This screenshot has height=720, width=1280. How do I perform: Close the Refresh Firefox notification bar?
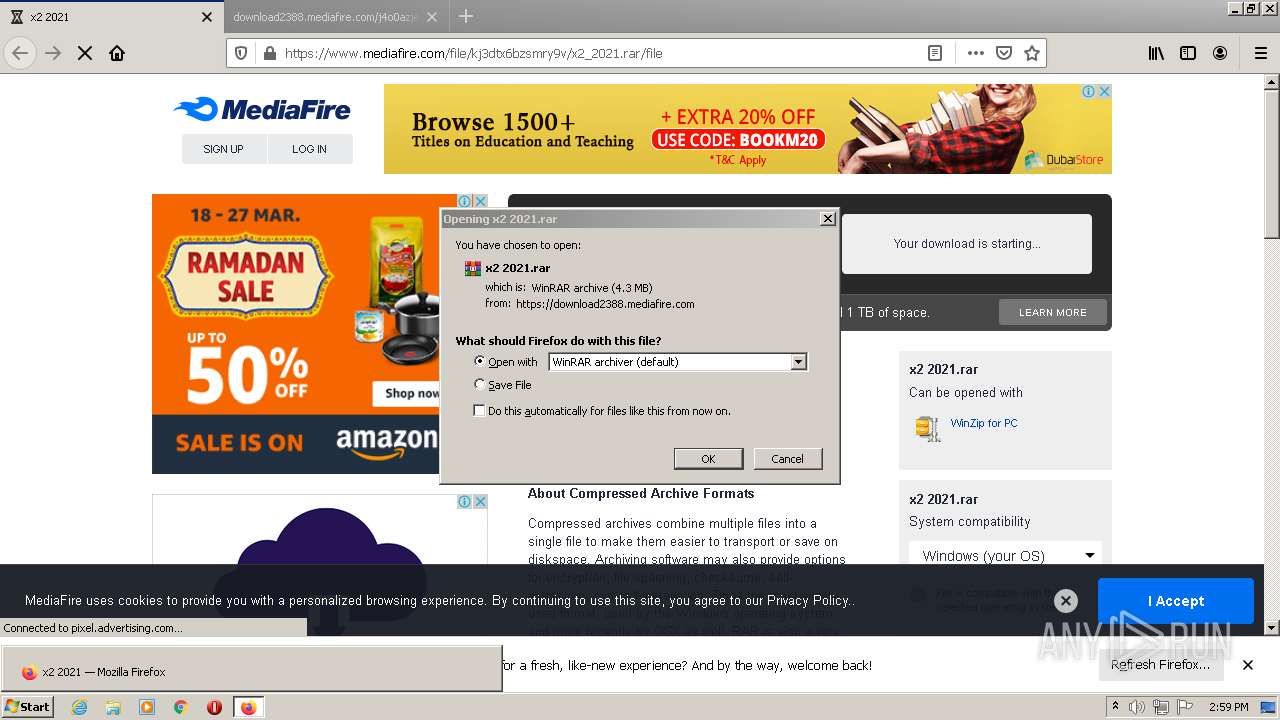(1247, 665)
